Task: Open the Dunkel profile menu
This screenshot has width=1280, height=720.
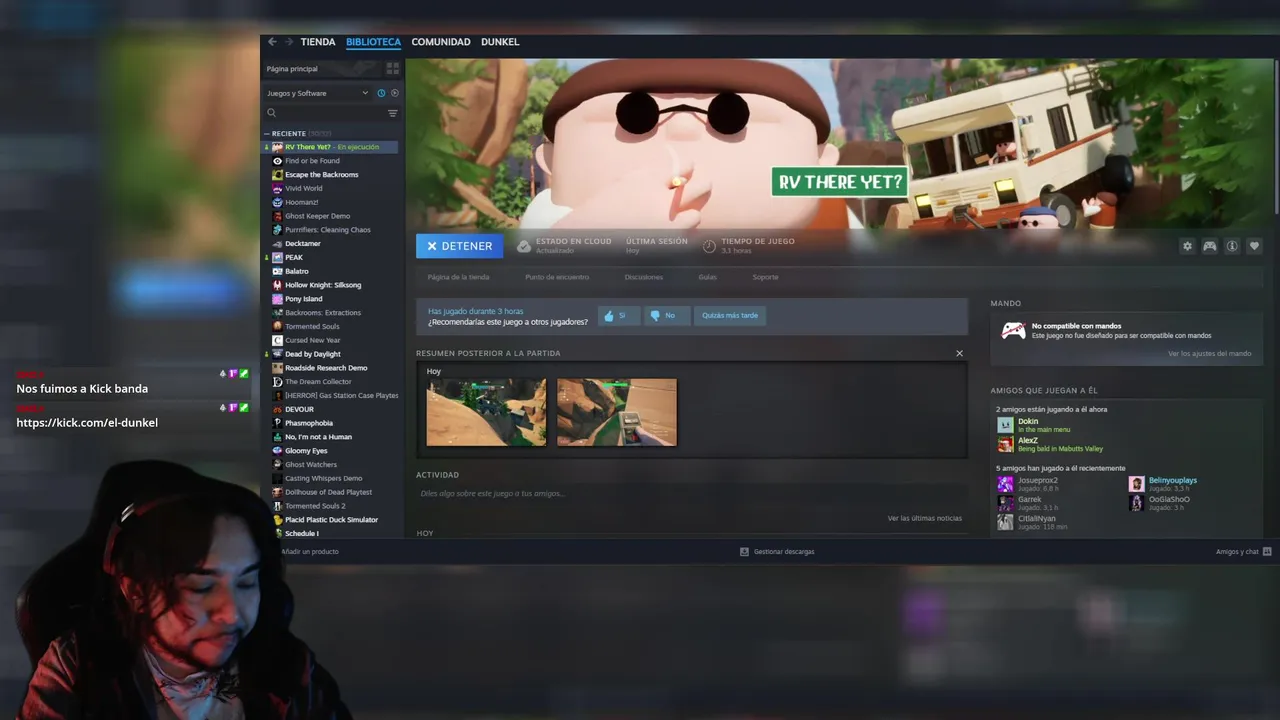Action: click(500, 42)
